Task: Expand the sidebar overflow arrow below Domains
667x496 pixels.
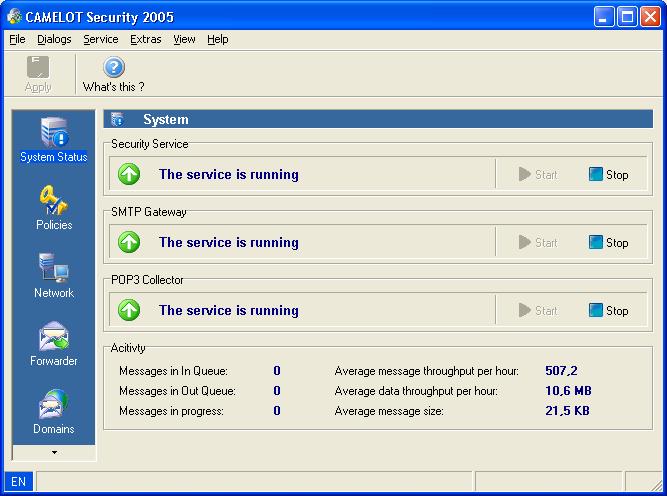Action: click(54, 452)
